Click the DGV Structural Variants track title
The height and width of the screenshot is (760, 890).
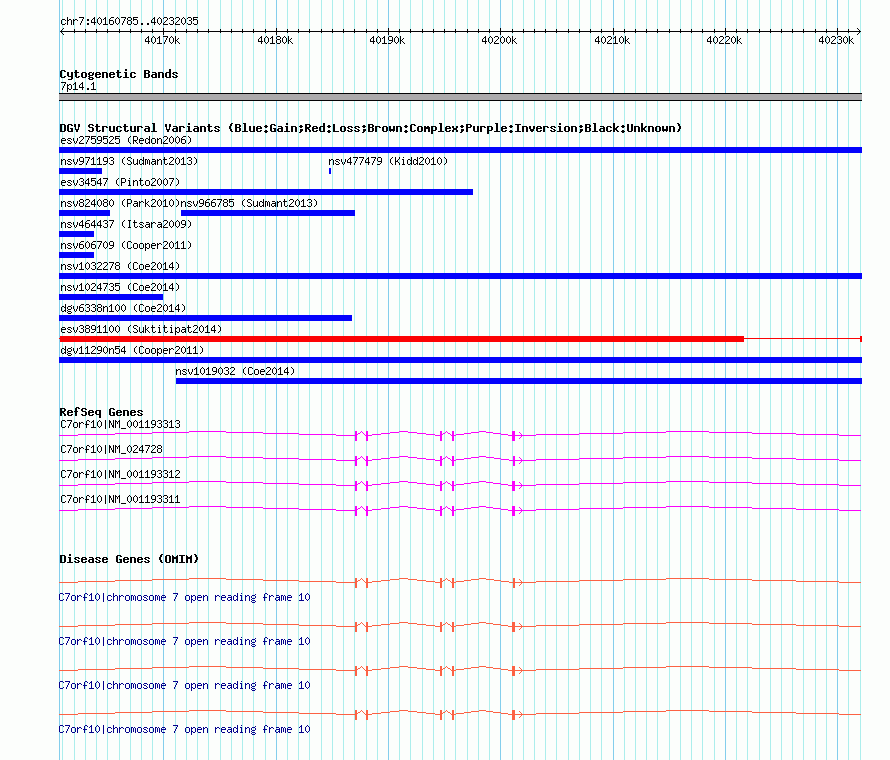[371, 128]
